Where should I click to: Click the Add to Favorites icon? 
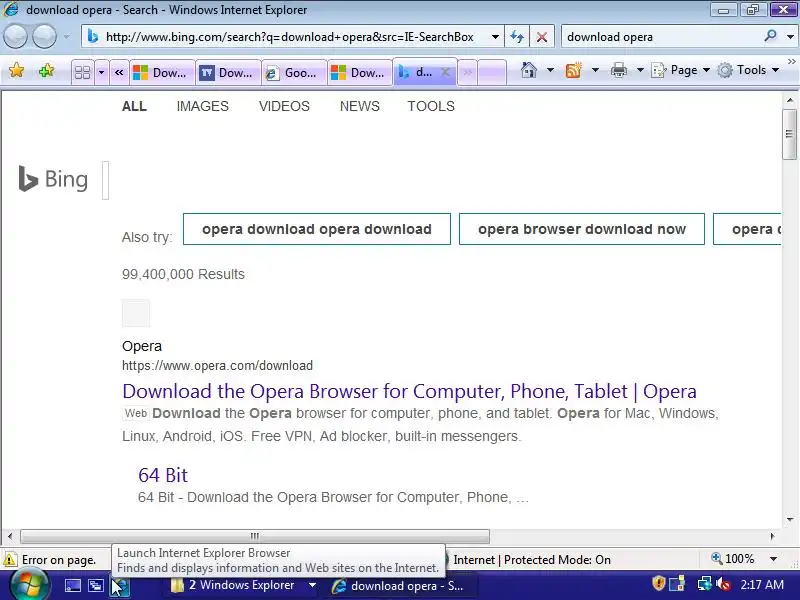click(x=46, y=70)
